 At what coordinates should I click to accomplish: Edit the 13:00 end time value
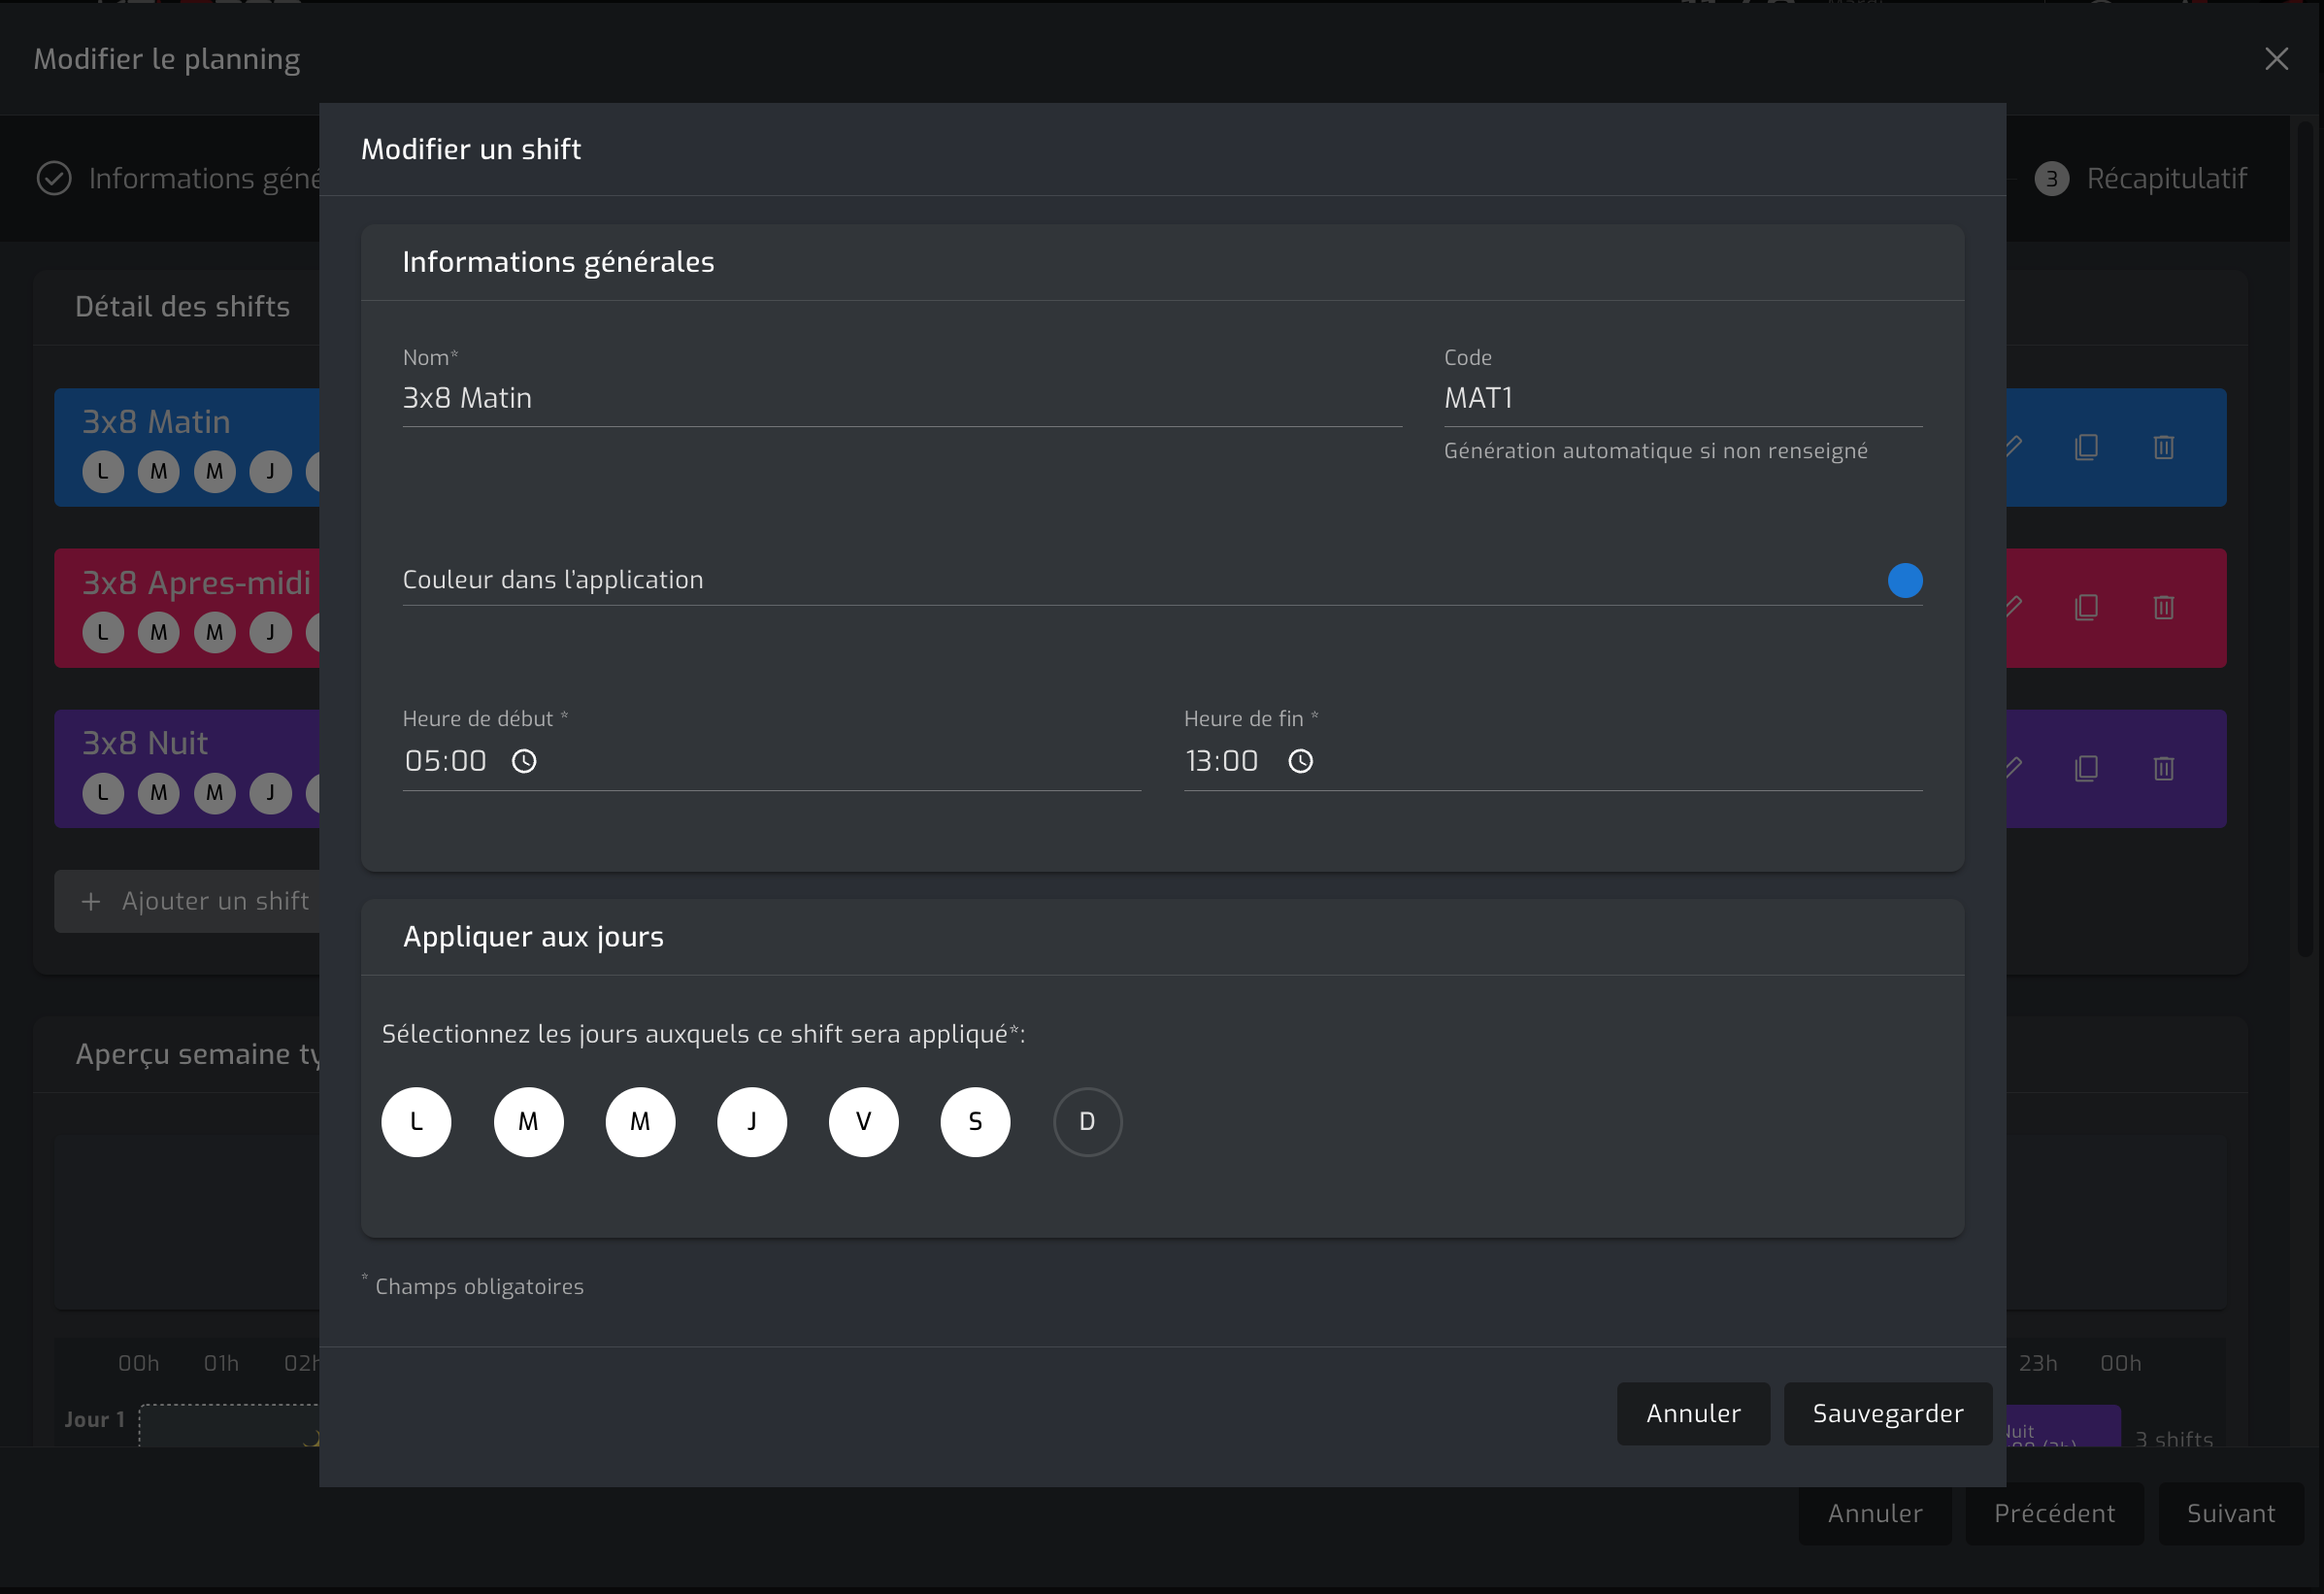[1222, 761]
